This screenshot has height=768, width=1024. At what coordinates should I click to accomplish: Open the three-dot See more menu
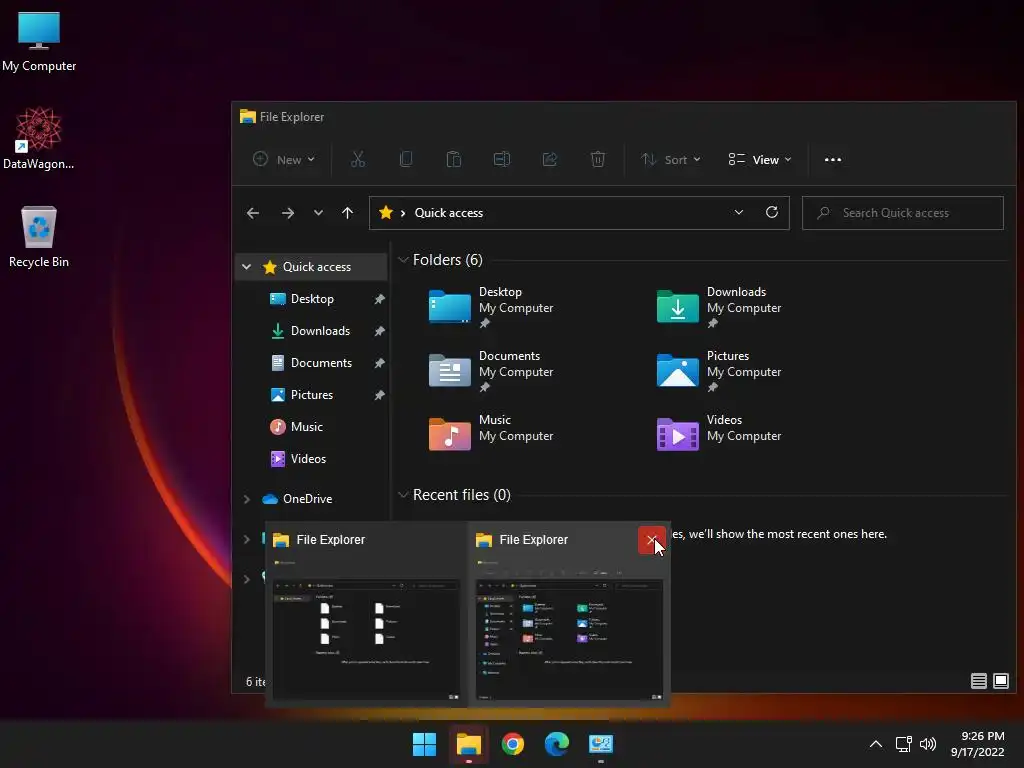pos(833,159)
